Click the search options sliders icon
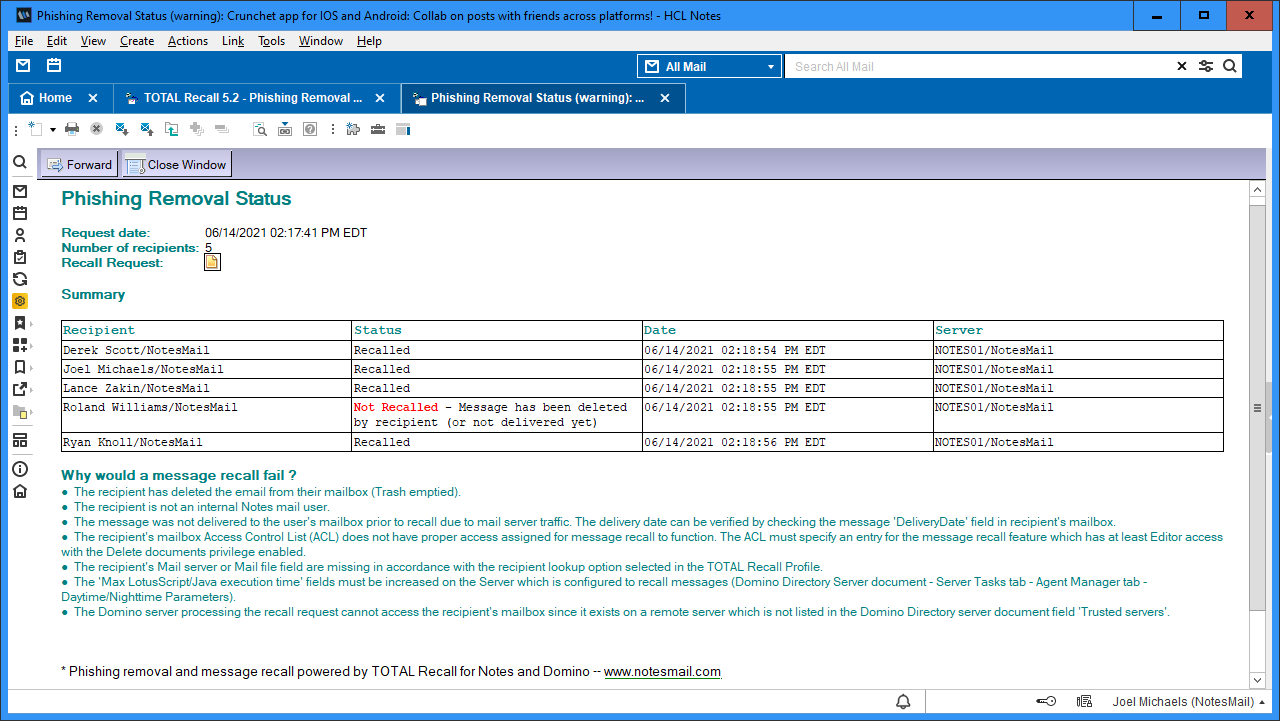The width and height of the screenshot is (1280, 721). point(1206,67)
